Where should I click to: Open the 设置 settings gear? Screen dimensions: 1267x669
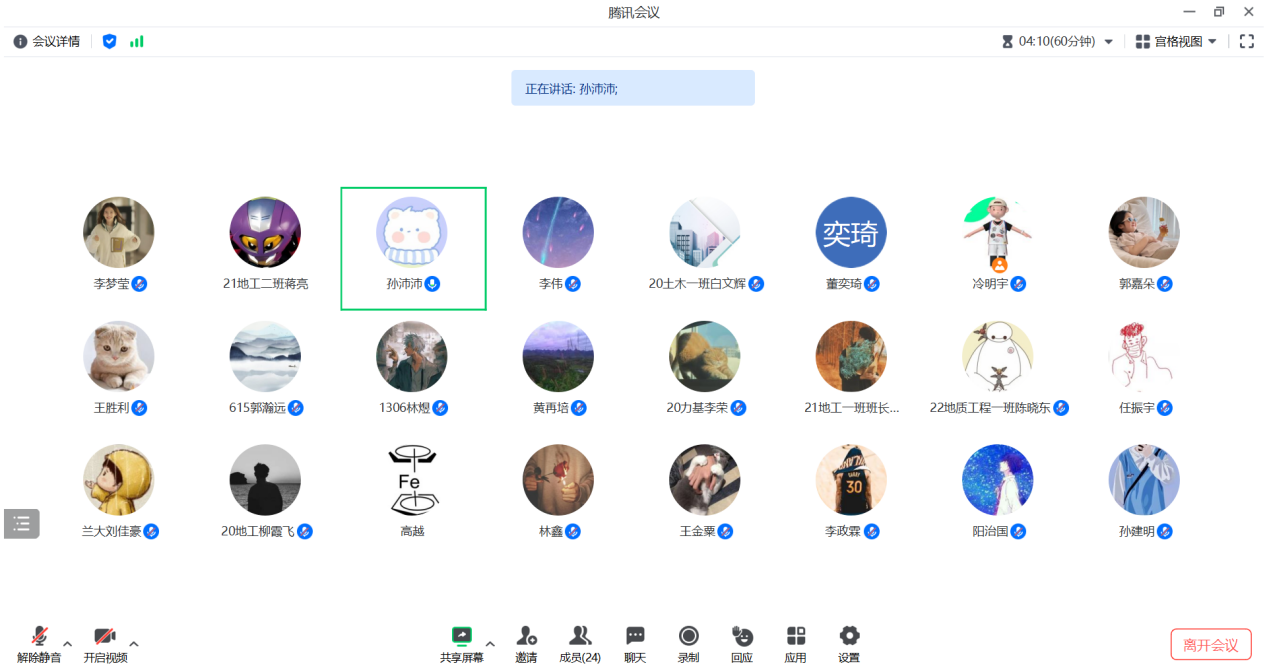(849, 636)
